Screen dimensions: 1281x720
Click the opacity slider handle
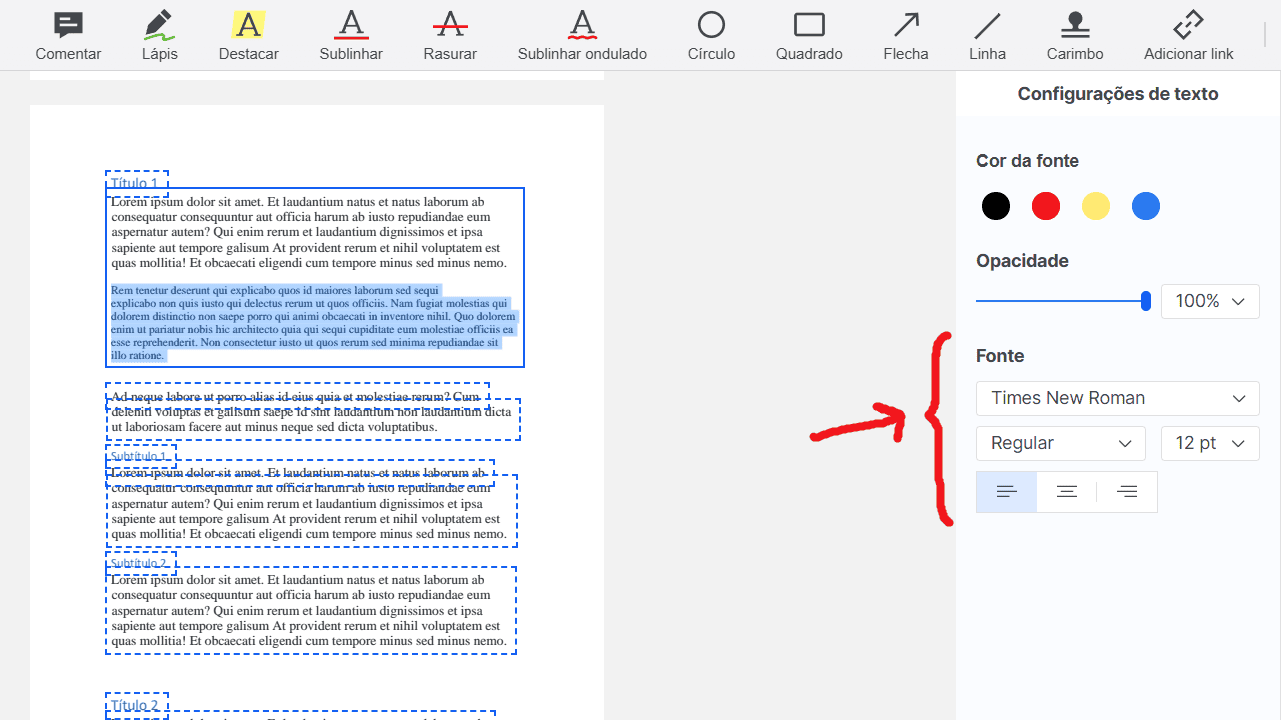coord(1146,301)
